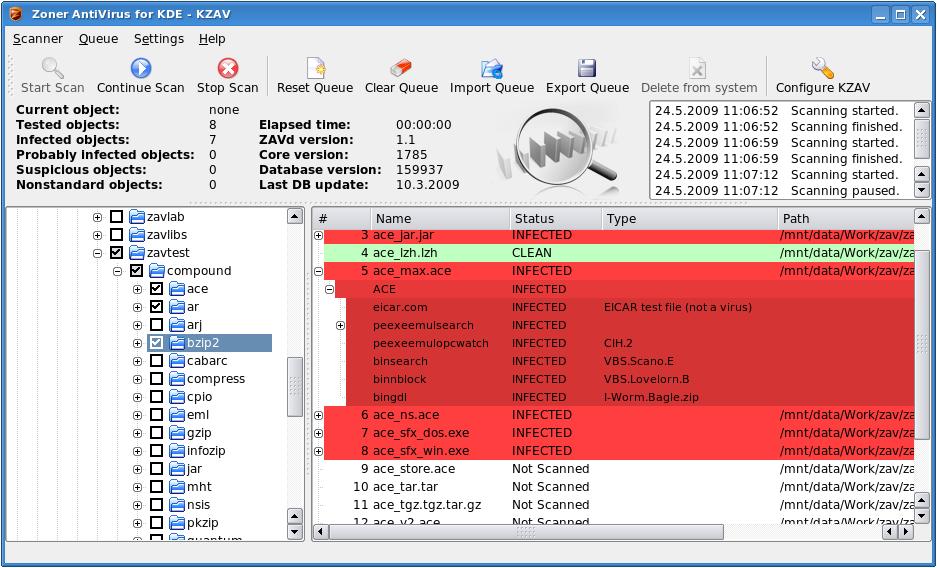Click the zavlab folder icon
Viewport: 937px width, 568px height.
(x=137, y=217)
